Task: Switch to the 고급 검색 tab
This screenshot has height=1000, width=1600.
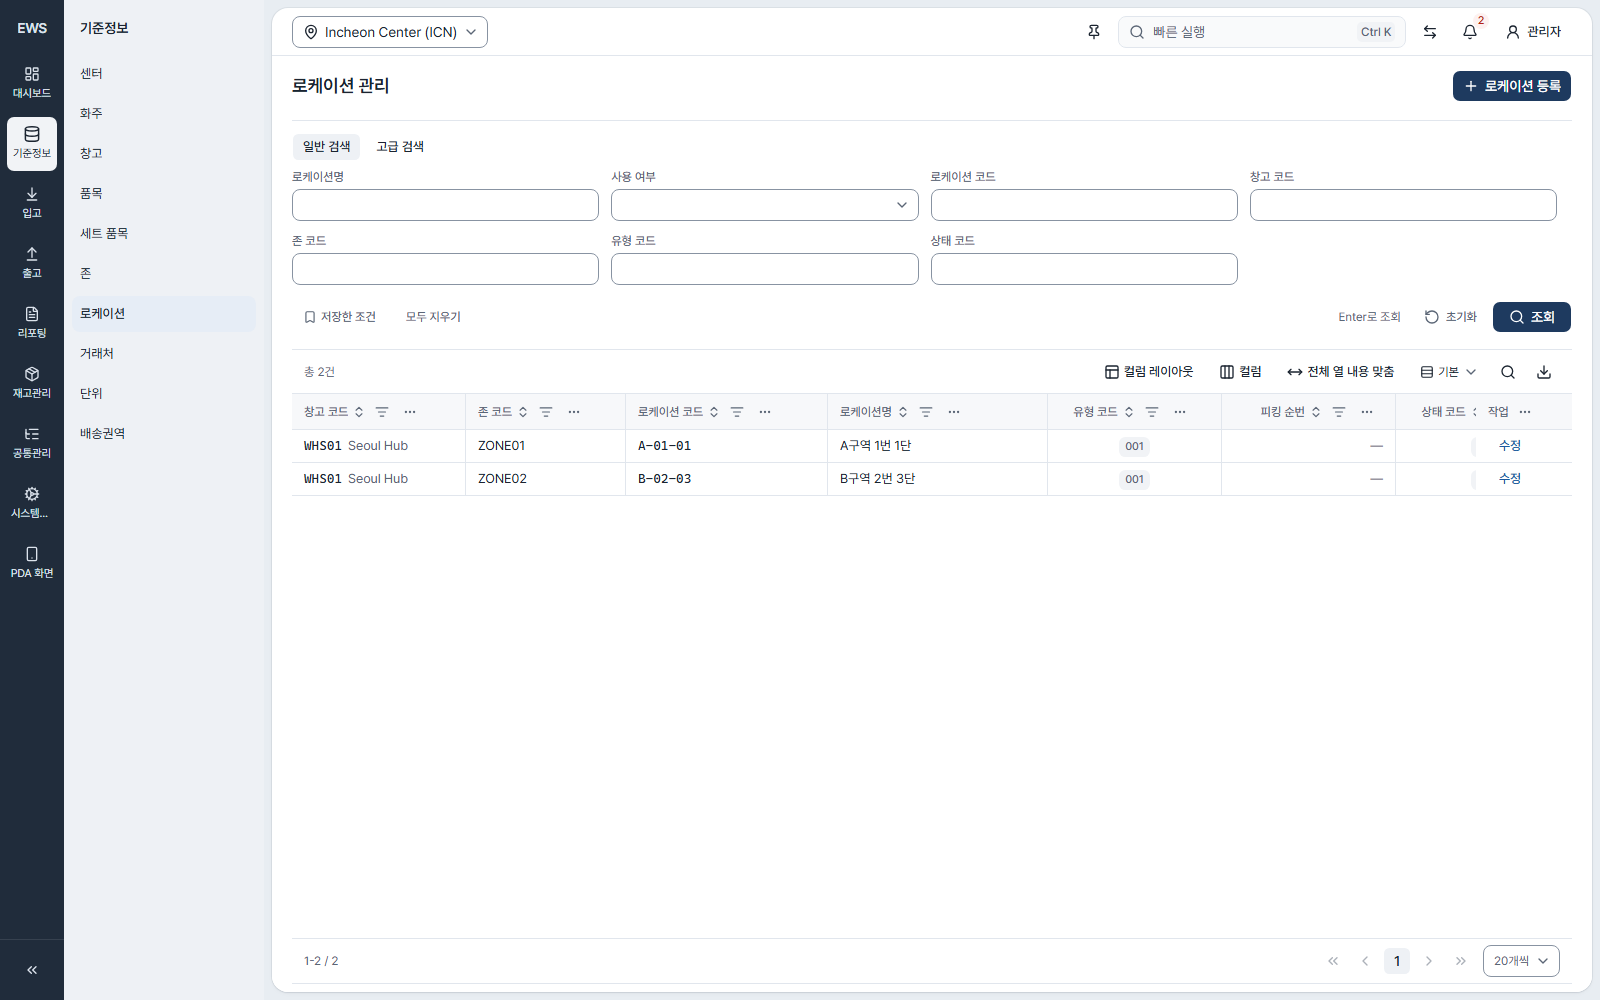Action: pyautogui.click(x=400, y=147)
